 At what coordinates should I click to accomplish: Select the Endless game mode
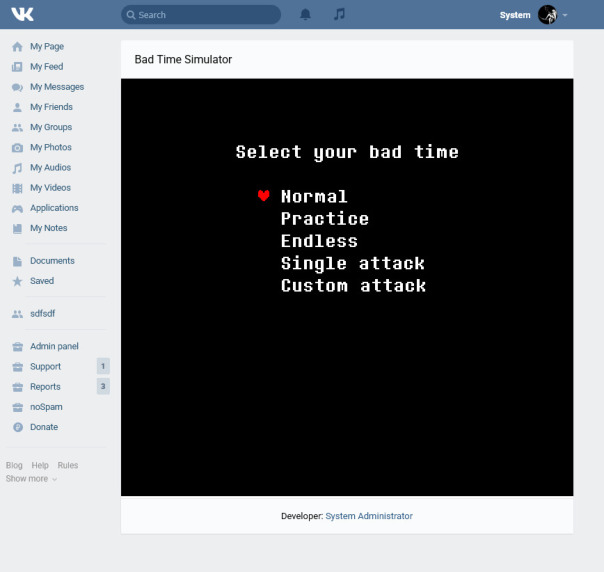pyautogui.click(x=319, y=241)
